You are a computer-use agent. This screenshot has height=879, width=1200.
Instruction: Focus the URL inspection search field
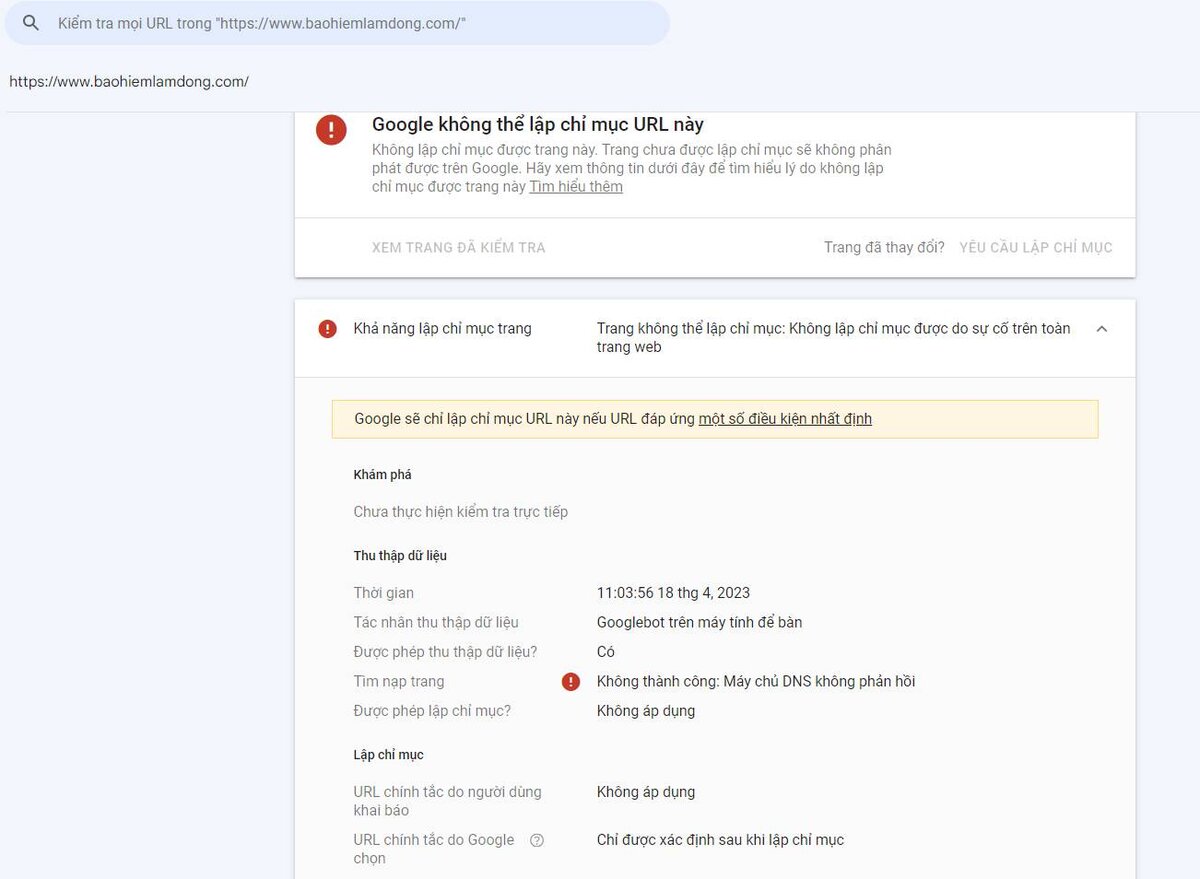(x=337, y=23)
